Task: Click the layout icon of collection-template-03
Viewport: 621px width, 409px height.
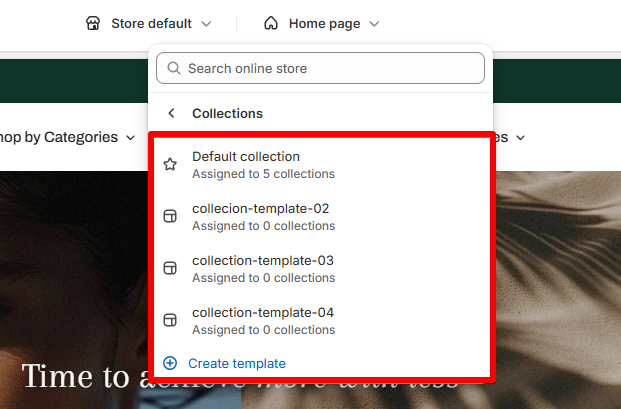Action: tap(170, 268)
